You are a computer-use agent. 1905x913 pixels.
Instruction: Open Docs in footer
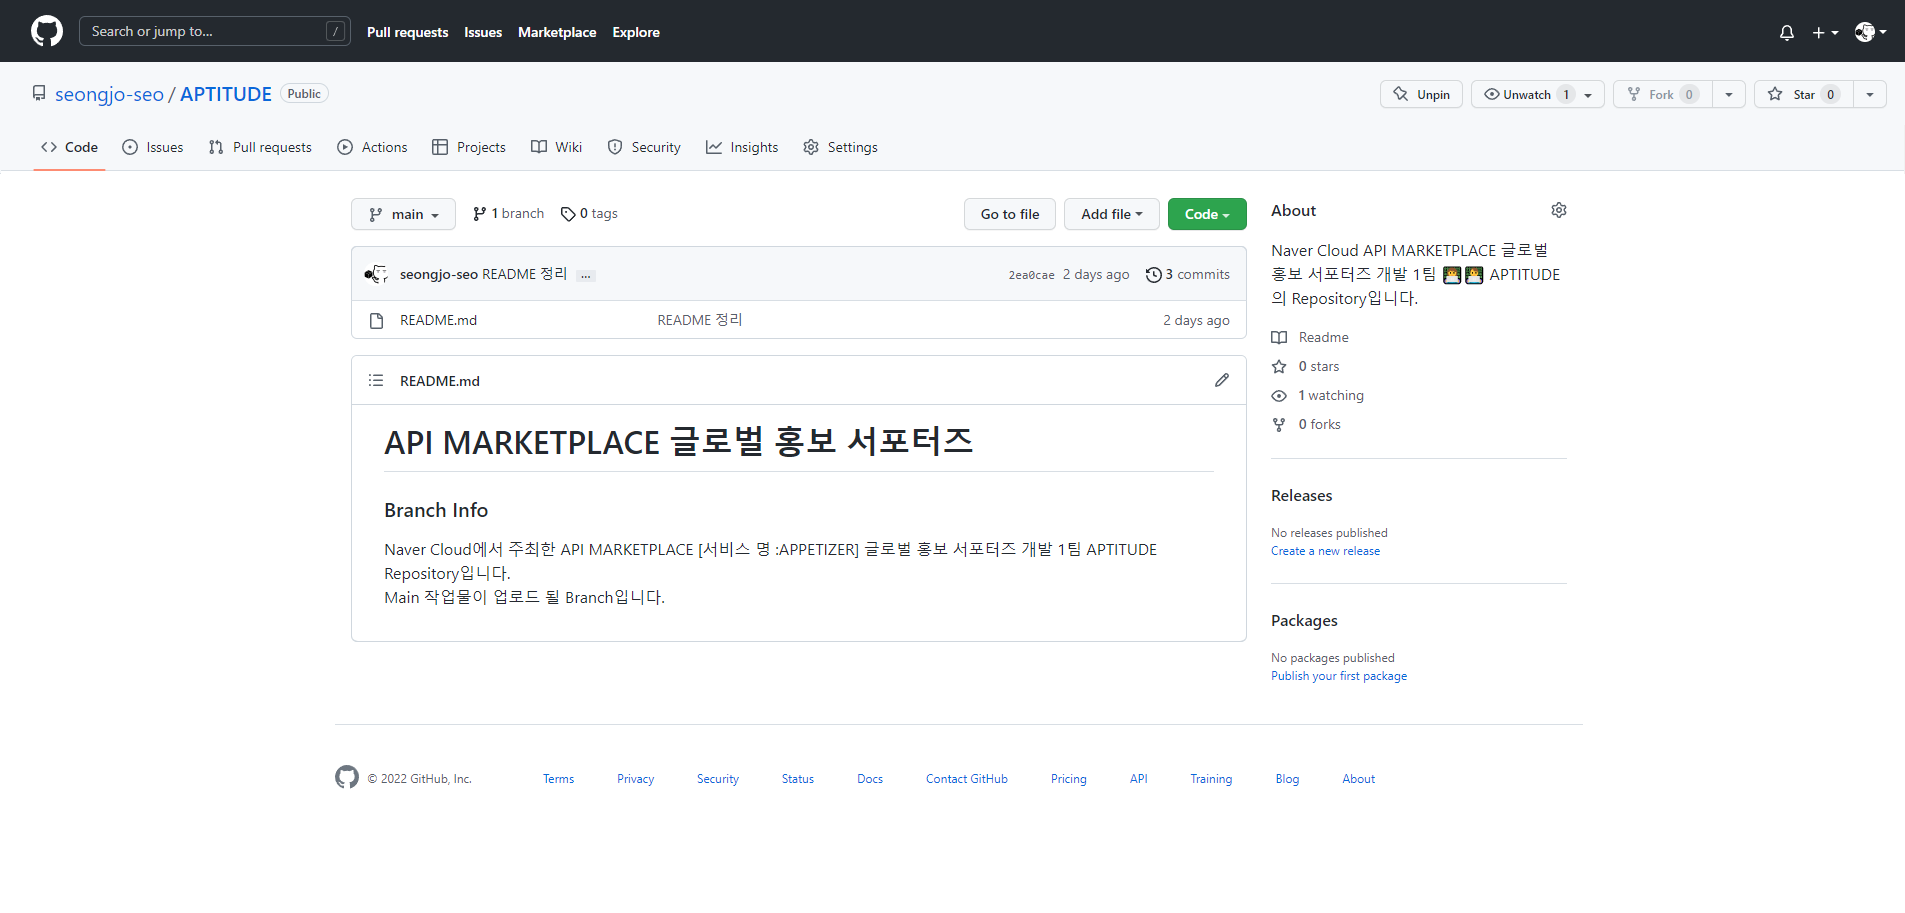870,779
